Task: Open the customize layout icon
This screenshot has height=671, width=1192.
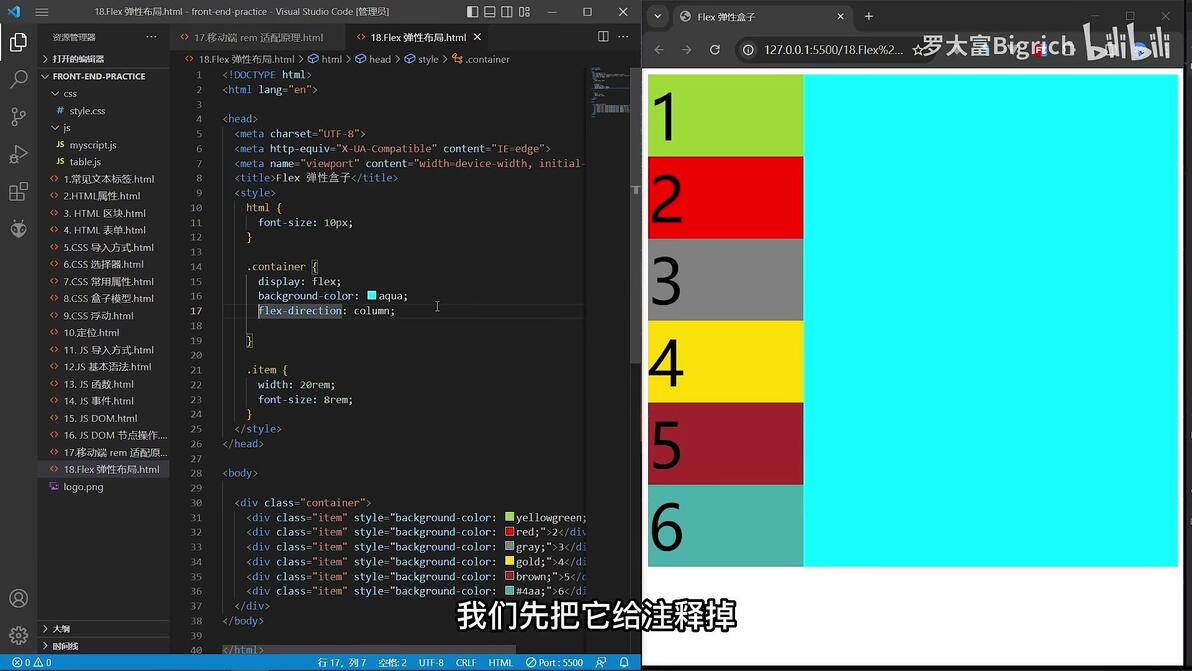Action: pos(525,11)
